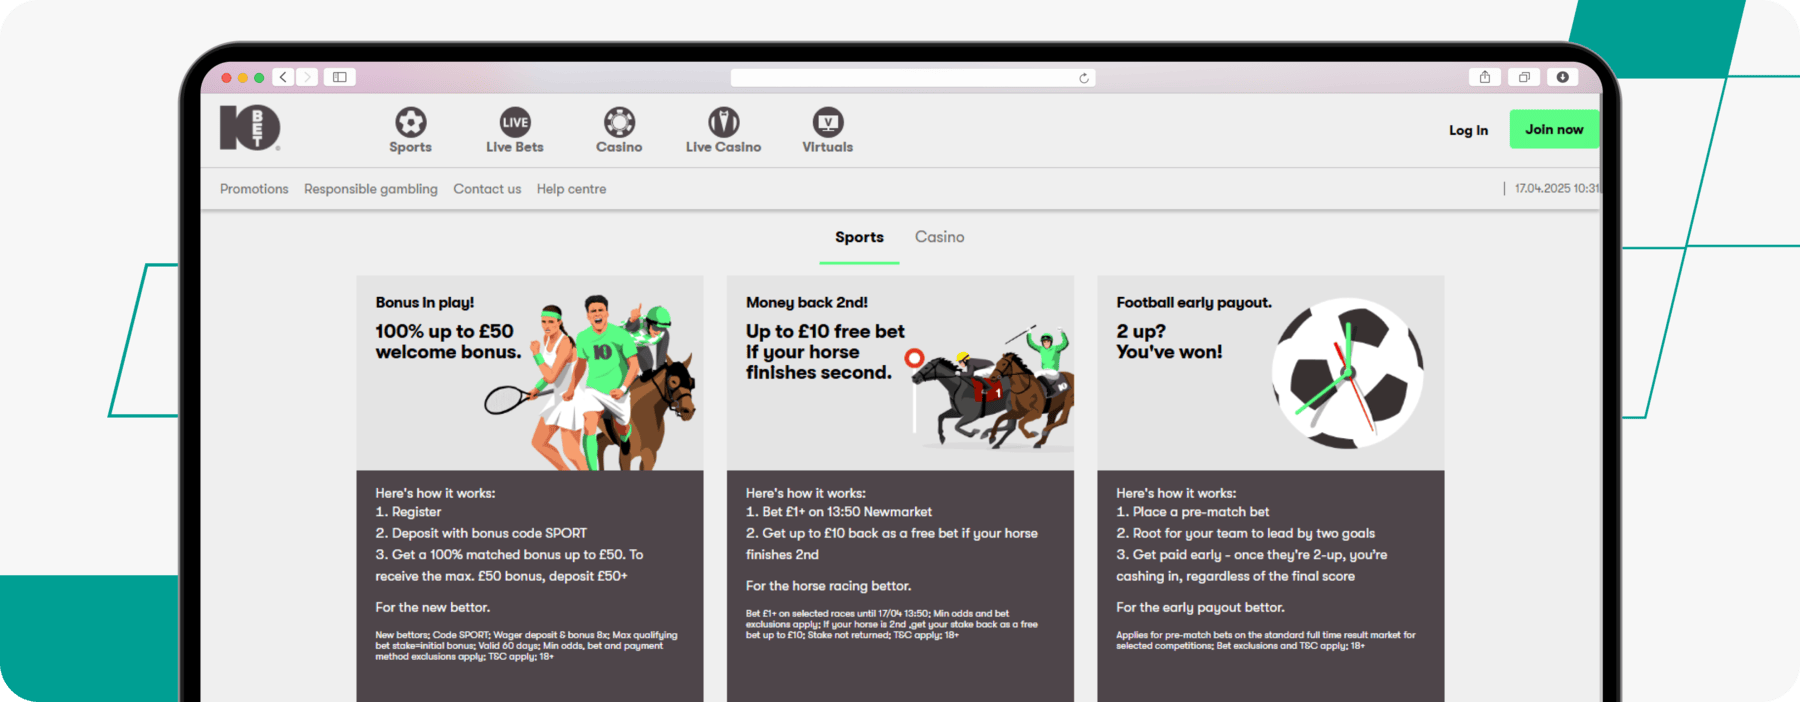Go back with browser back arrow
This screenshot has width=1800, height=702.
[283, 77]
